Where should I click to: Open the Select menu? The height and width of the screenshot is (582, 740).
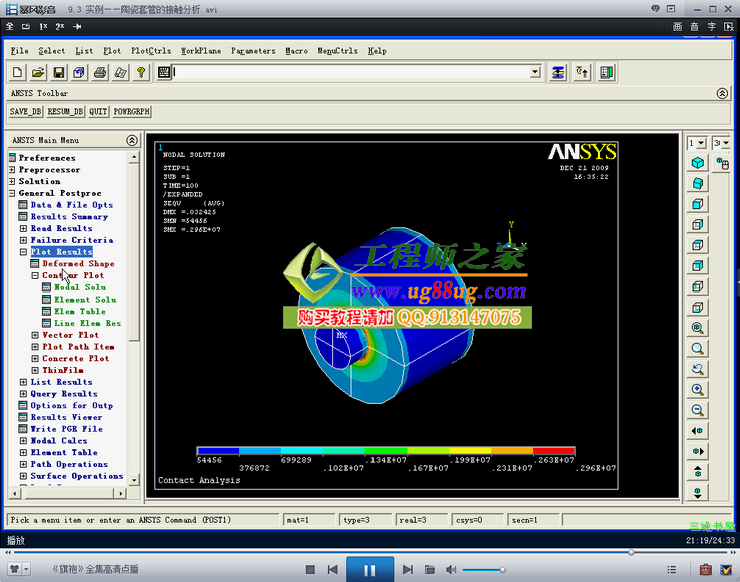[51, 51]
